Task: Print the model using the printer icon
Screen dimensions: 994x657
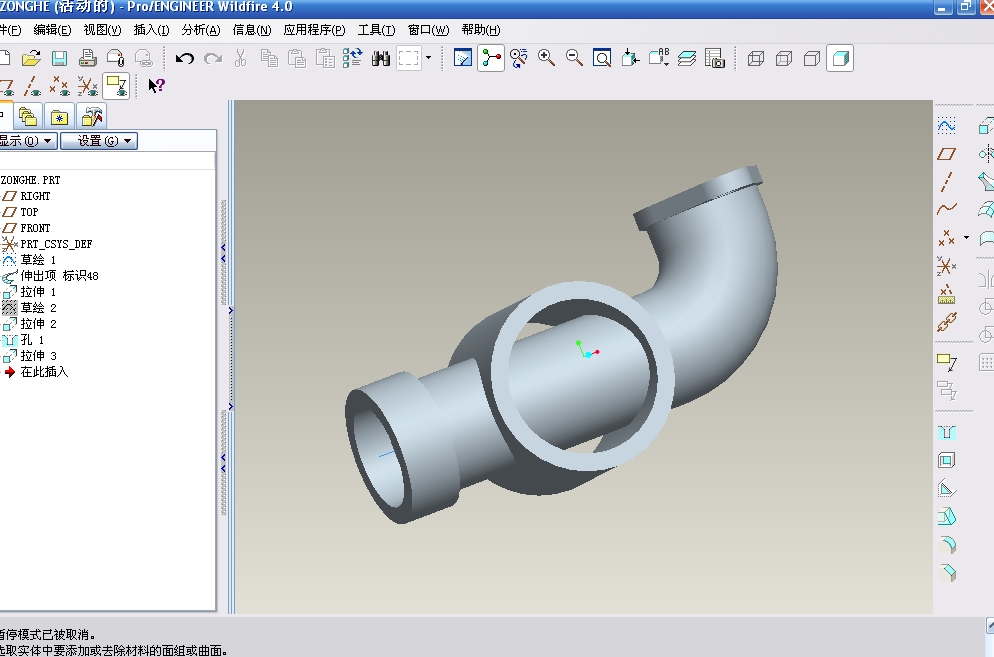Action: click(87, 59)
